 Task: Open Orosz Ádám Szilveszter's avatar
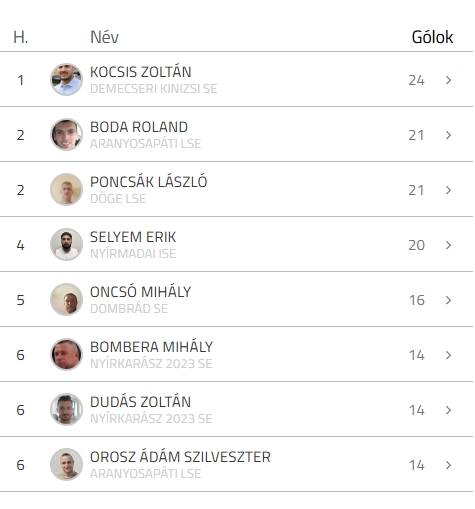click(66, 464)
